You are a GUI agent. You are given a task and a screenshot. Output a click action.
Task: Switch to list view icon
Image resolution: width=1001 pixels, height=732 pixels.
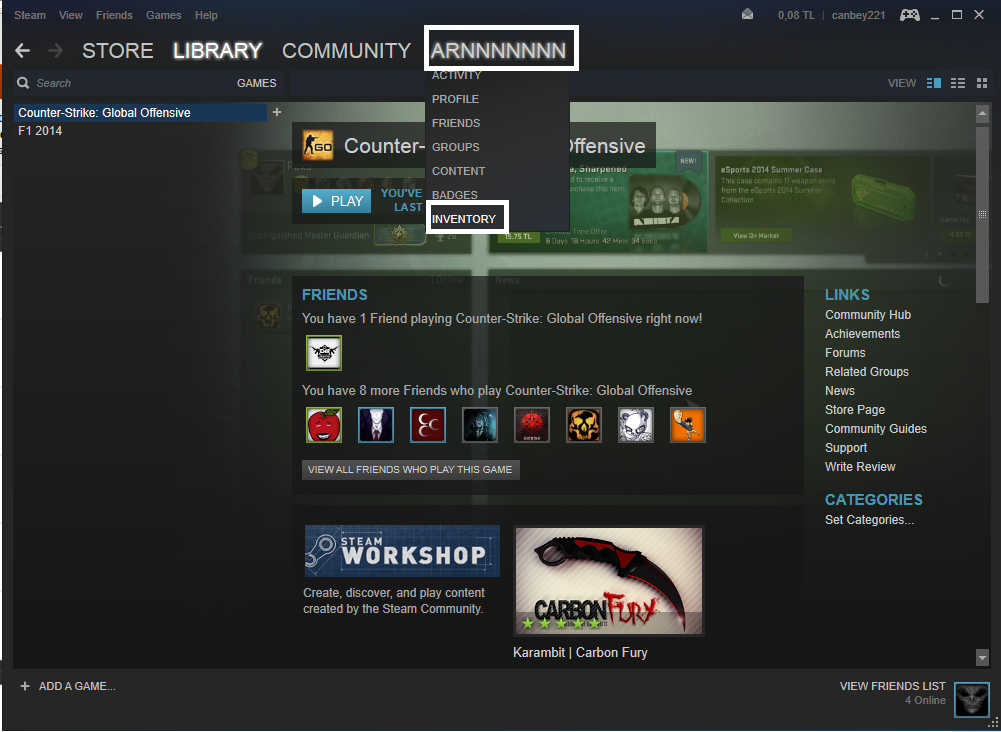[957, 83]
